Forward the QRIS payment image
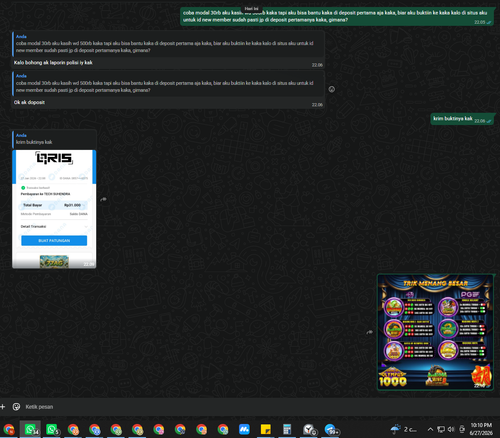The height and width of the screenshot is (438, 500). pyautogui.click(x=104, y=199)
